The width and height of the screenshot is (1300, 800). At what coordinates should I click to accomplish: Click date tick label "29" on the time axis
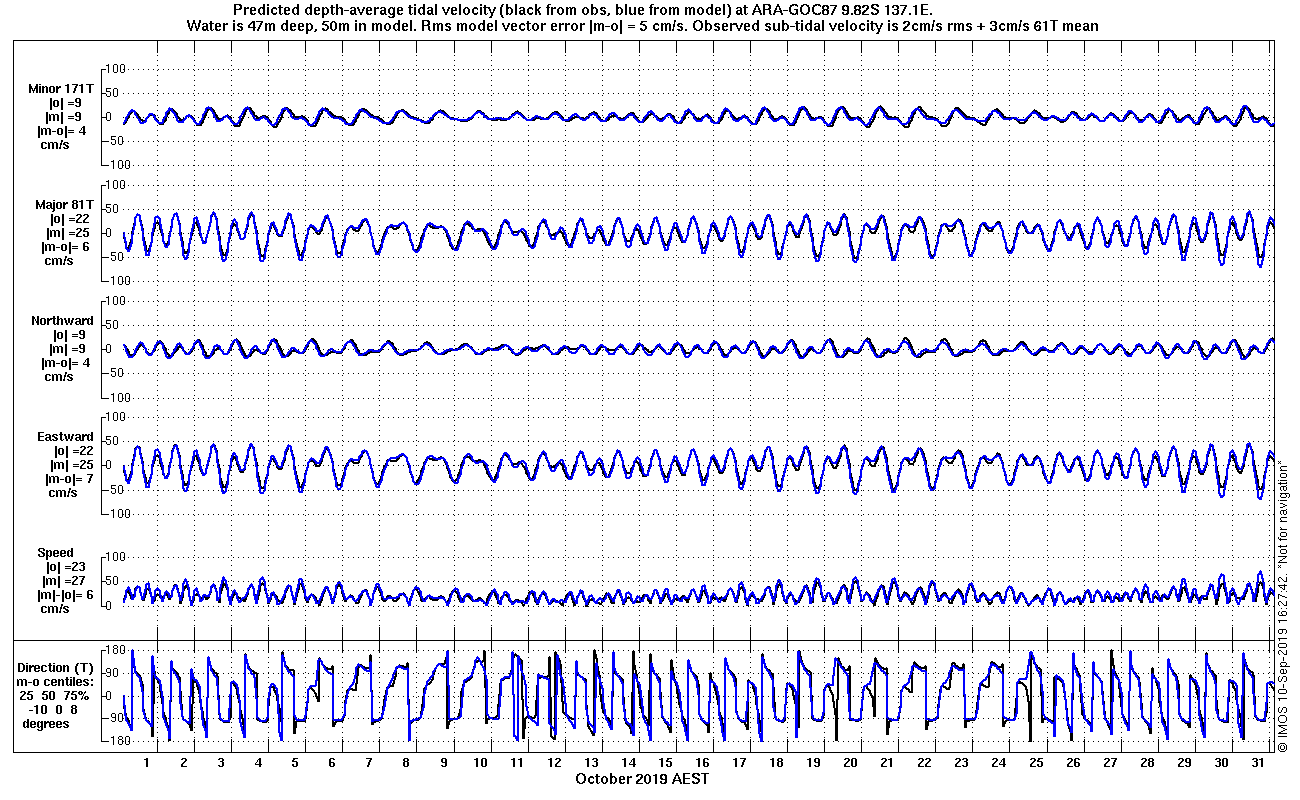point(1184,763)
